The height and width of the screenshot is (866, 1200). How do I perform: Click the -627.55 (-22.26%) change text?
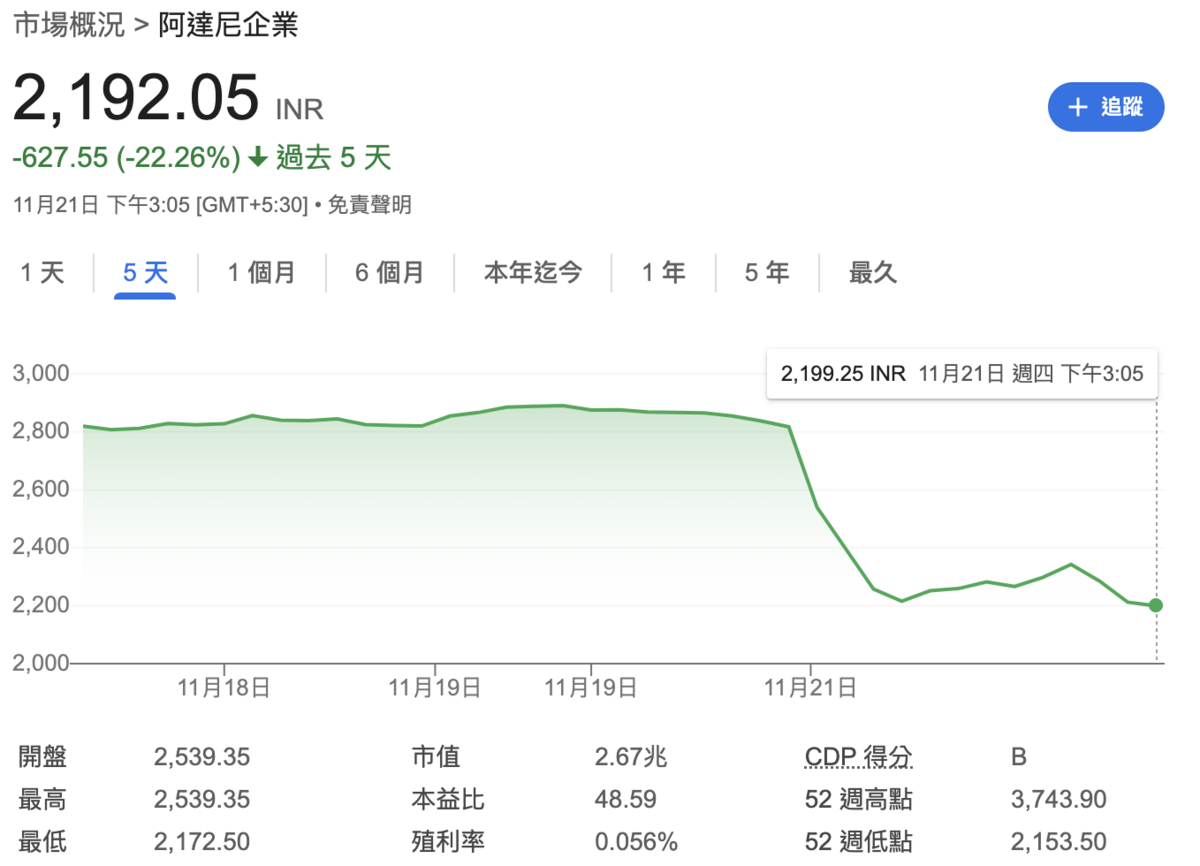(x=126, y=158)
